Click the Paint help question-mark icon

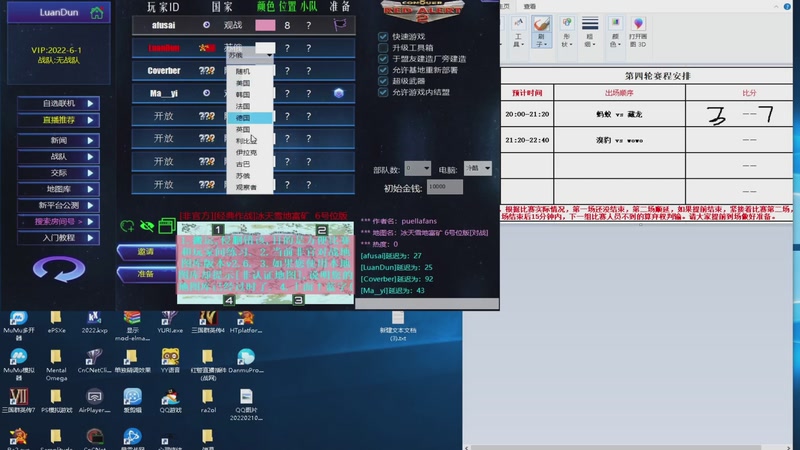[787, 6]
